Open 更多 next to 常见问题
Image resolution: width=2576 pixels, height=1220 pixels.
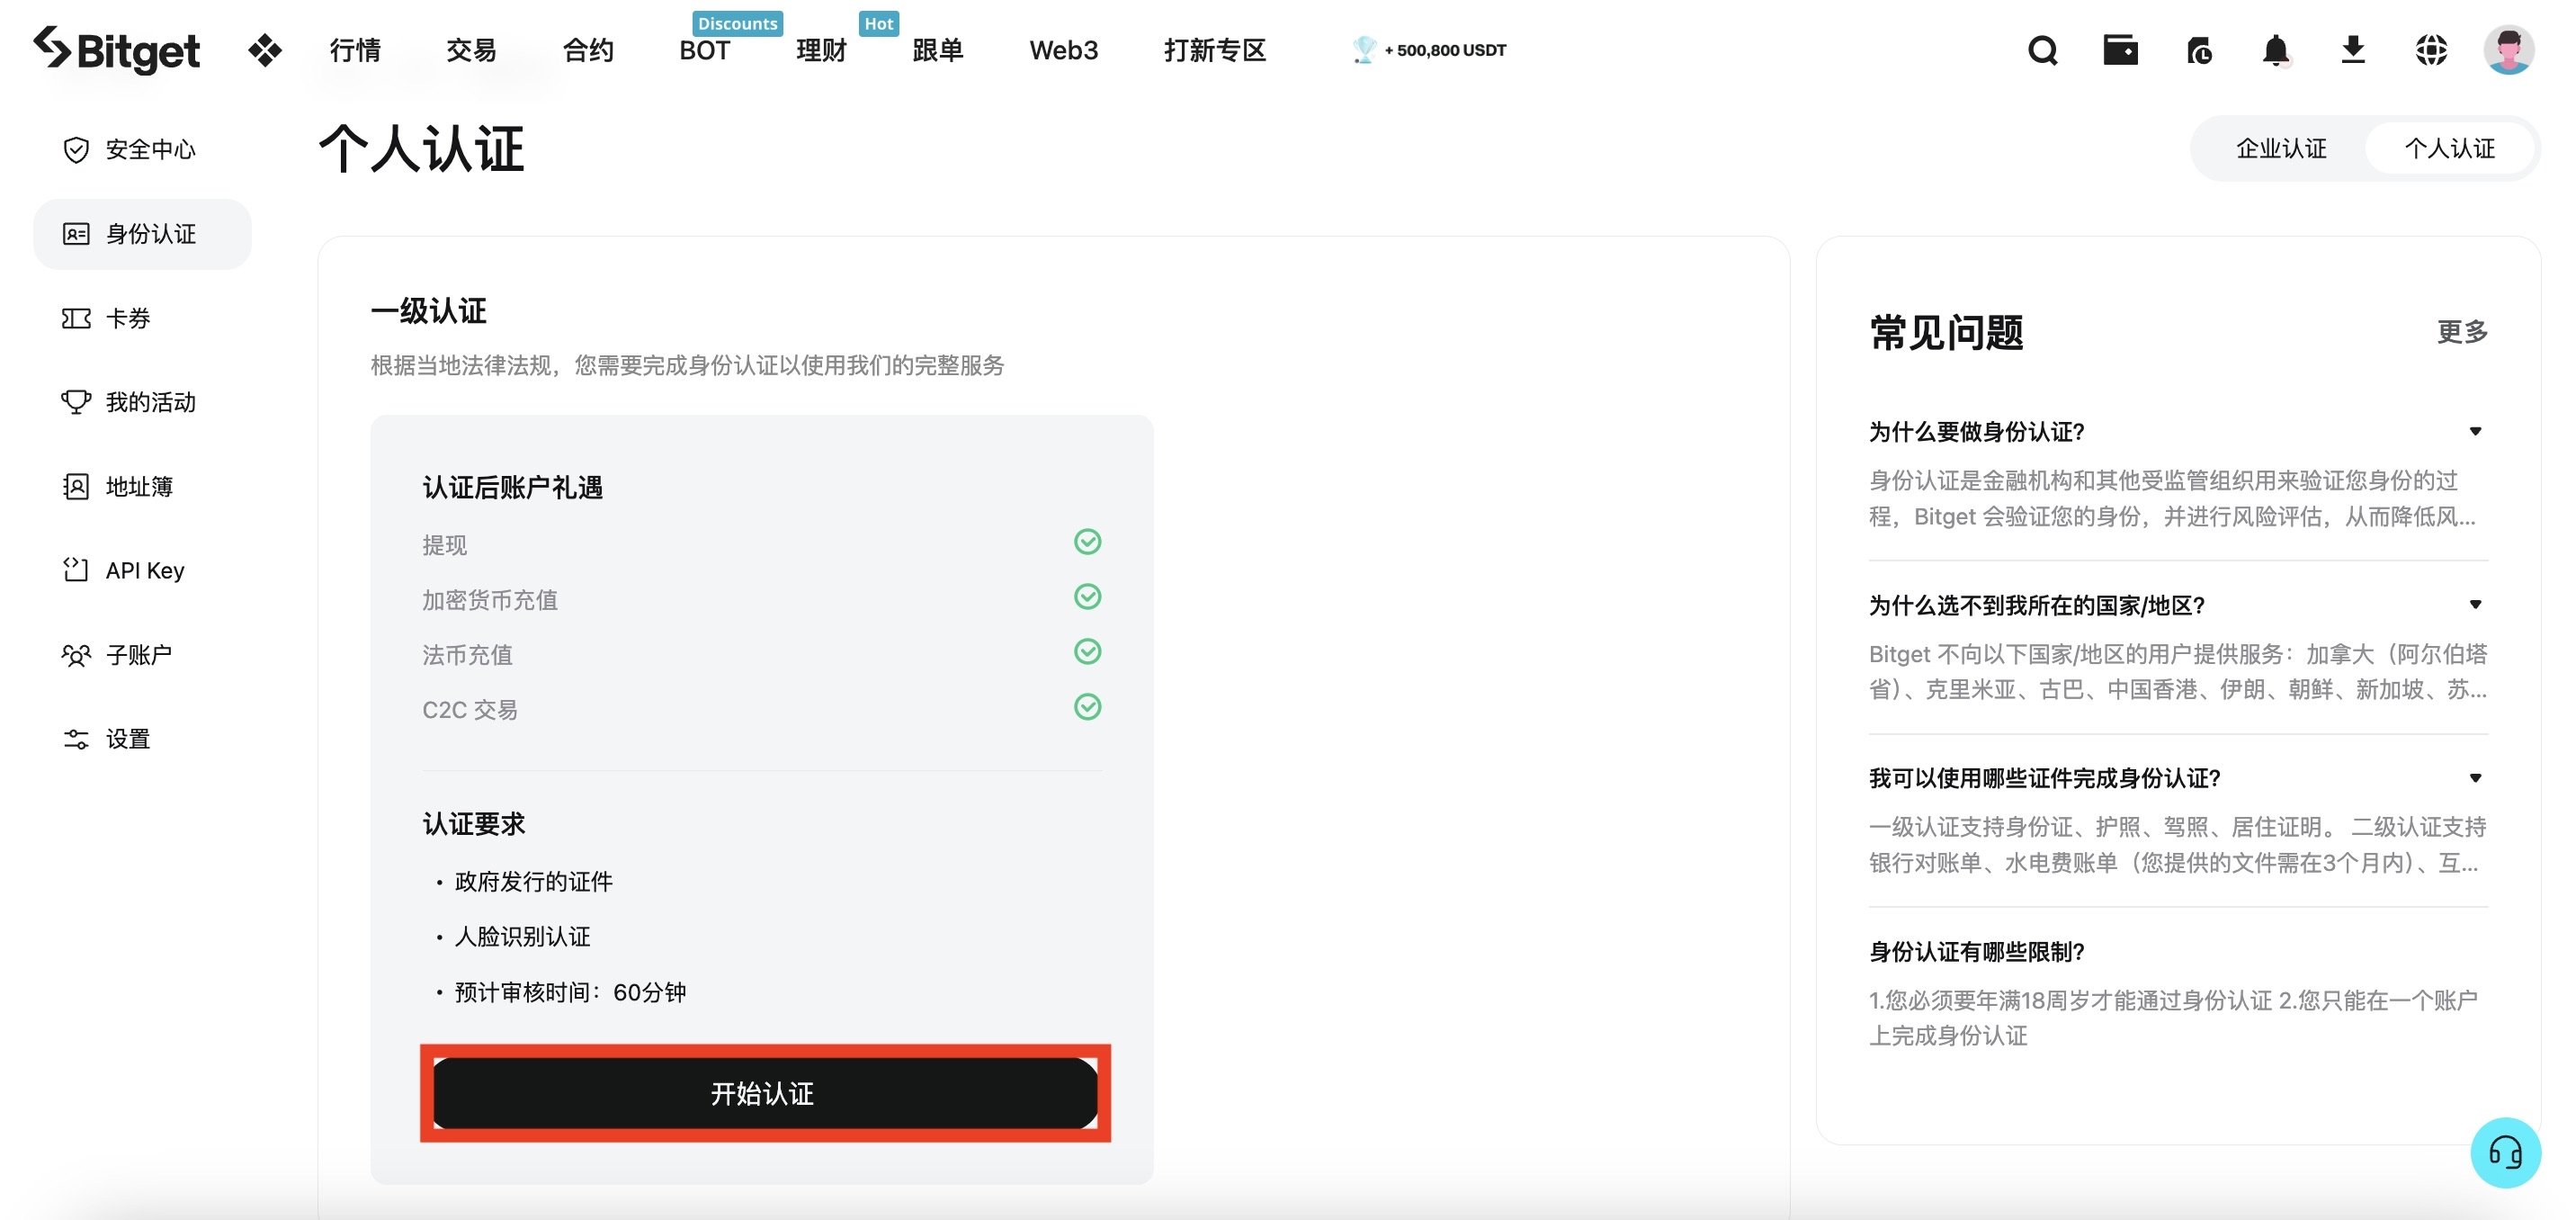[2462, 333]
